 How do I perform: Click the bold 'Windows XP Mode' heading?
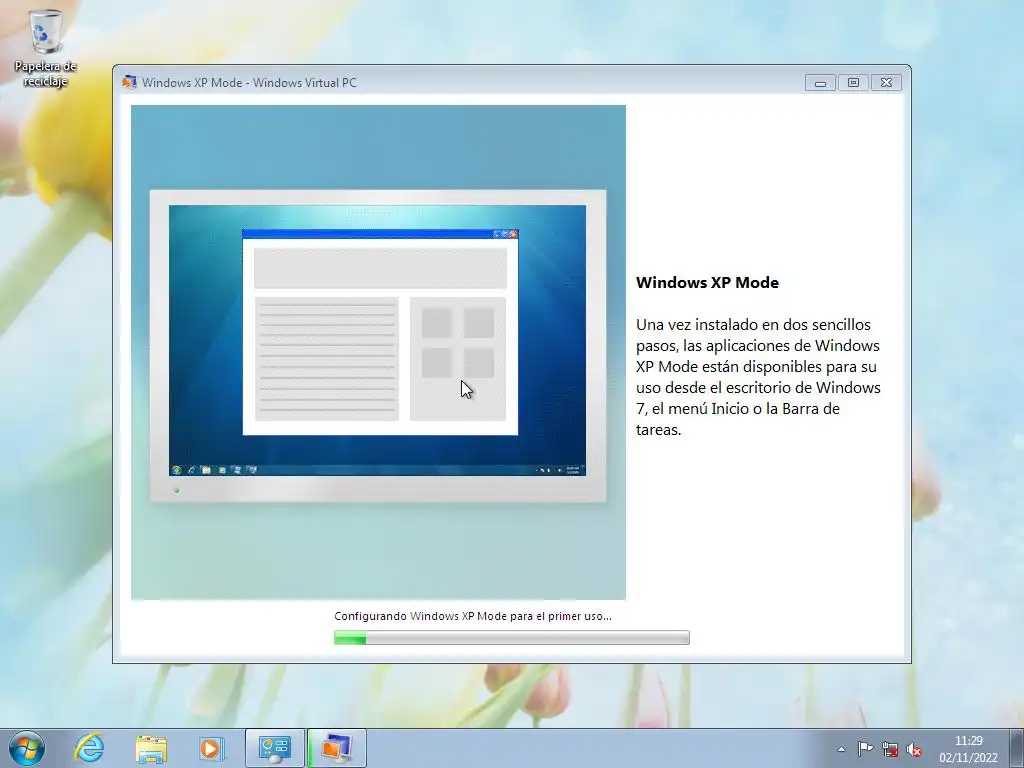[707, 283]
